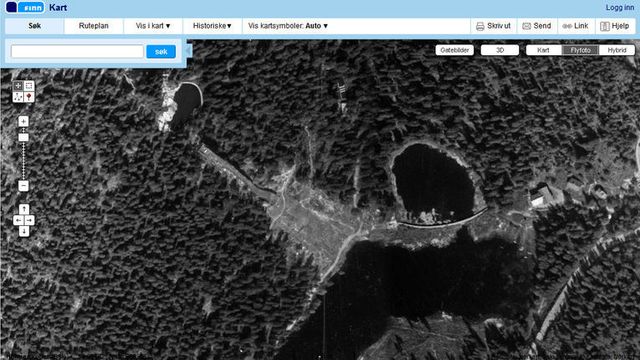Select the red map pin marker tool
Viewport: 640px width, 360px height.
(x=29, y=97)
